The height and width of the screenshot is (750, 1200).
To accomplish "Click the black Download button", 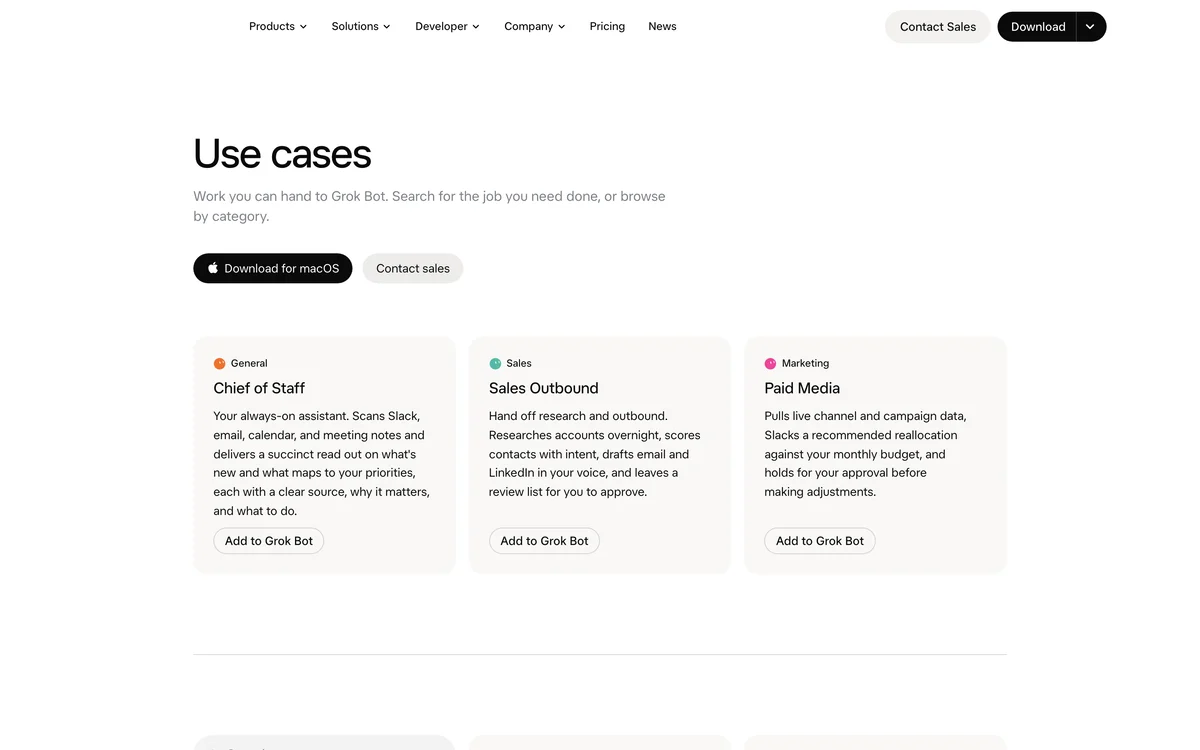I will click(x=1037, y=27).
